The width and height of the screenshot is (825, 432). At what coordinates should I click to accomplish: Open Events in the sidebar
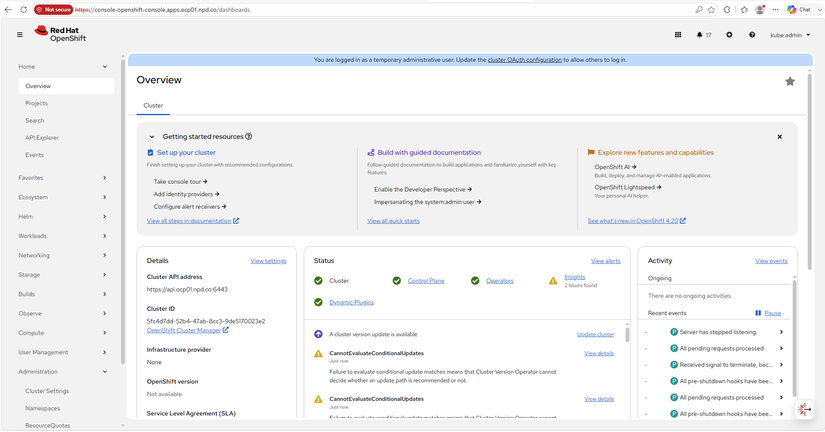coord(34,155)
